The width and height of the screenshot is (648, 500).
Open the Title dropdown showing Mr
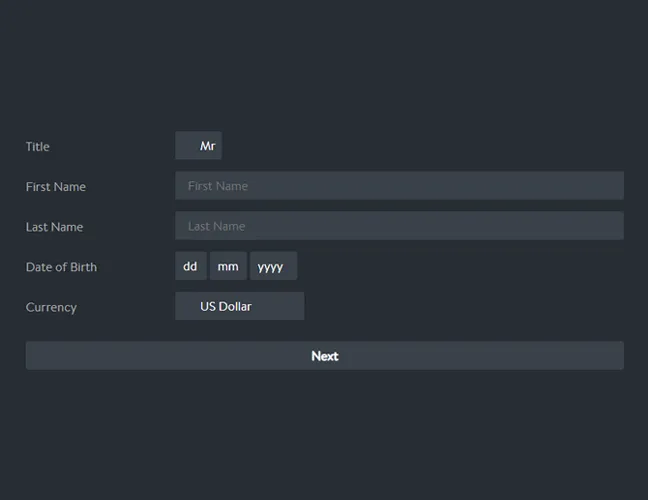pyautogui.click(x=198, y=146)
